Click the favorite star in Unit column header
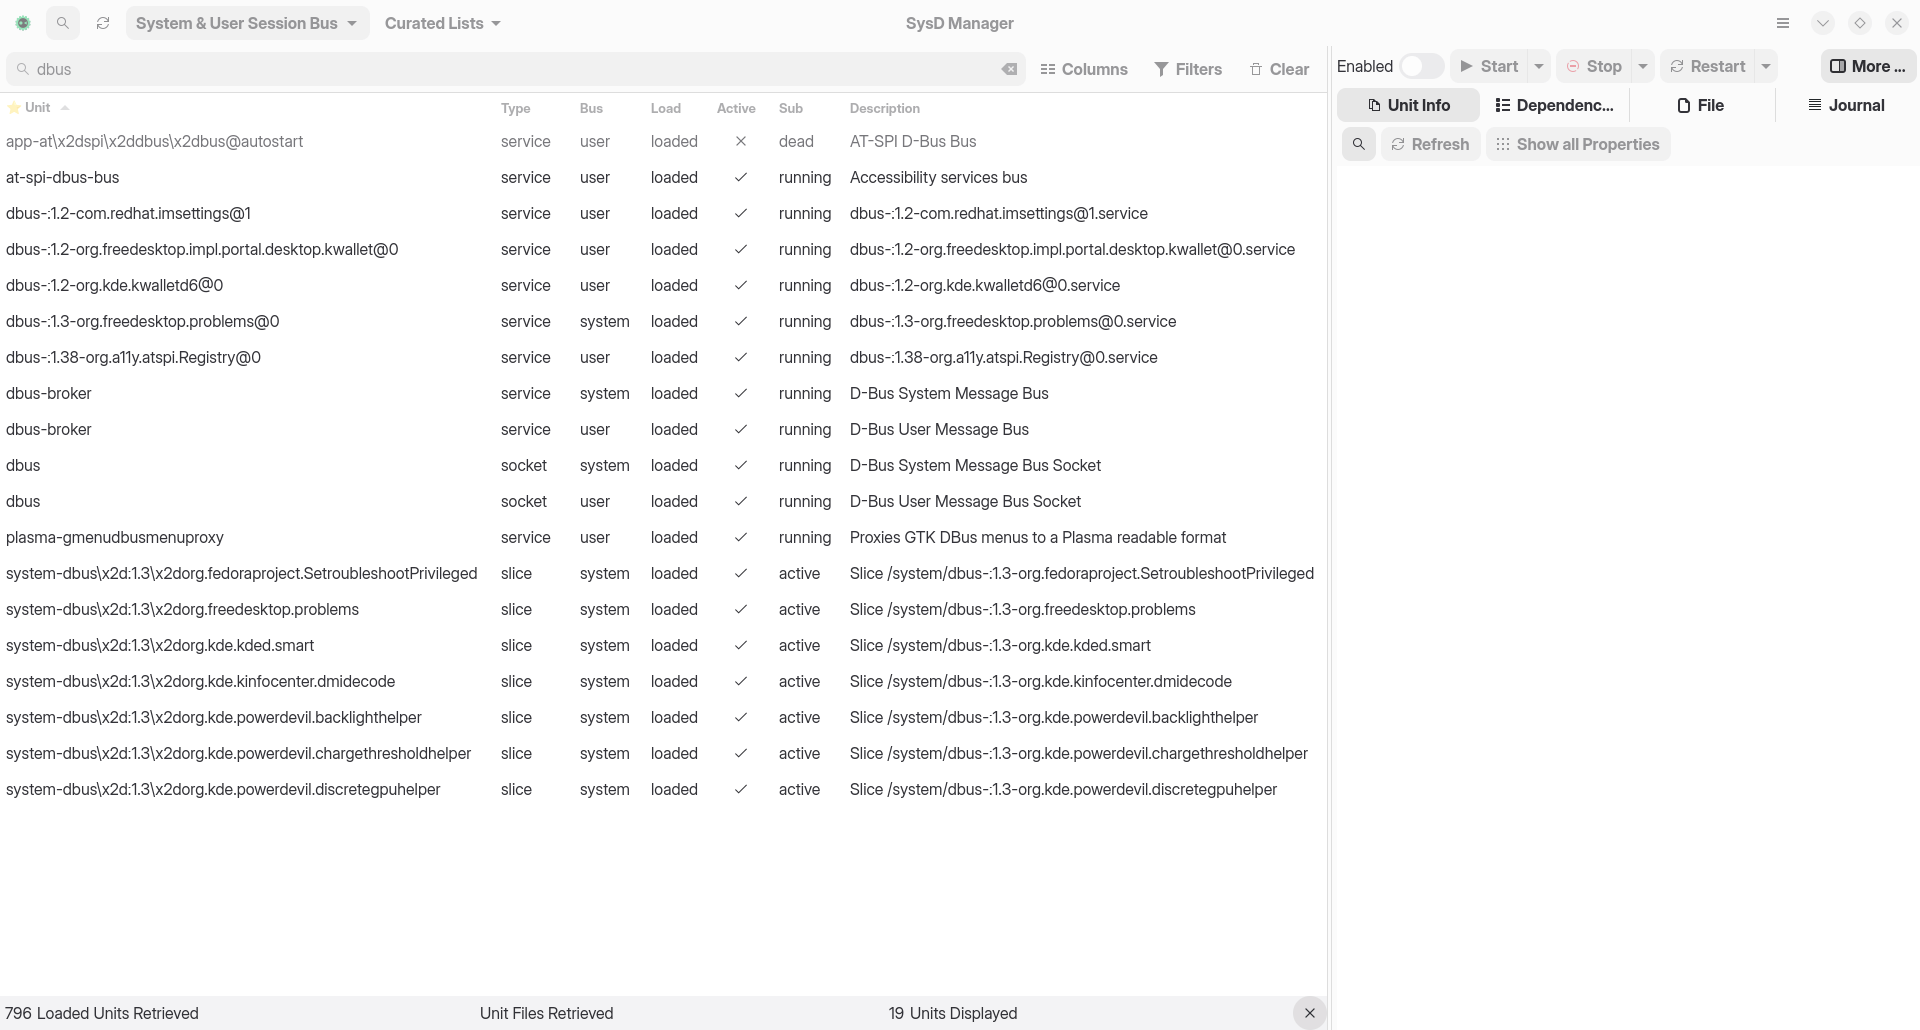Viewport: 1920px width, 1030px height. 14,108
